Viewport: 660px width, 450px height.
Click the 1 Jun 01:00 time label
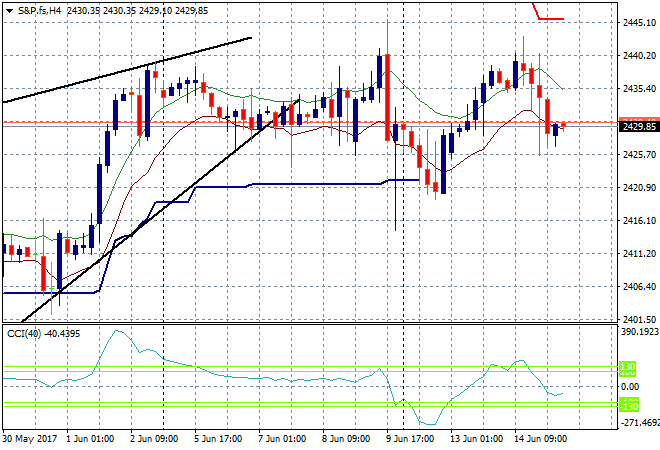[x=90, y=439]
